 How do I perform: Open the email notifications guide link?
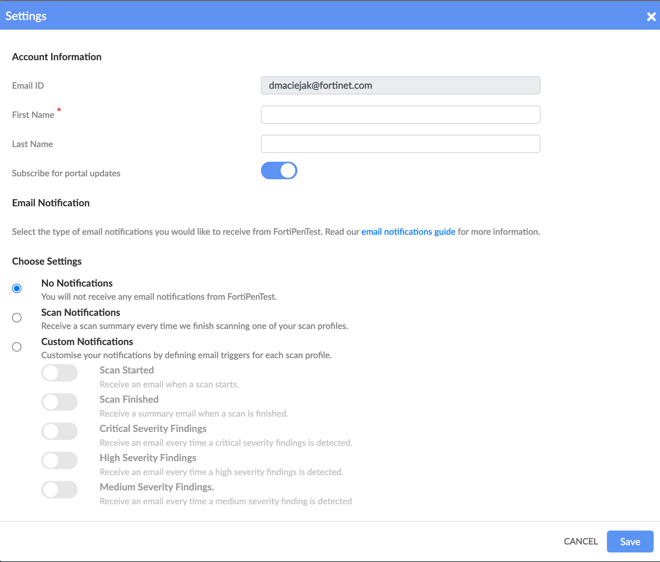click(x=408, y=232)
